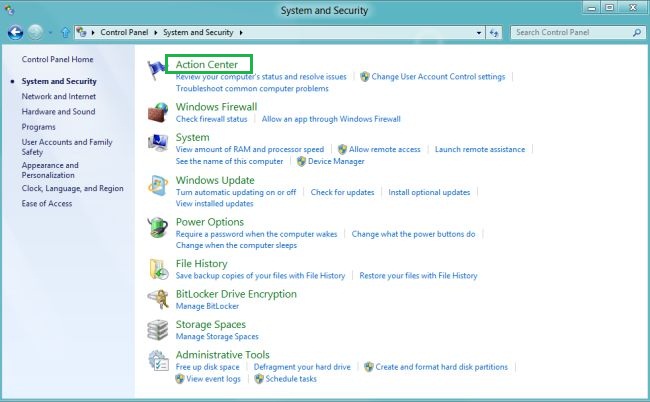Click Check for updates
The width and height of the screenshot is (650, 402).
pos(342,192)
